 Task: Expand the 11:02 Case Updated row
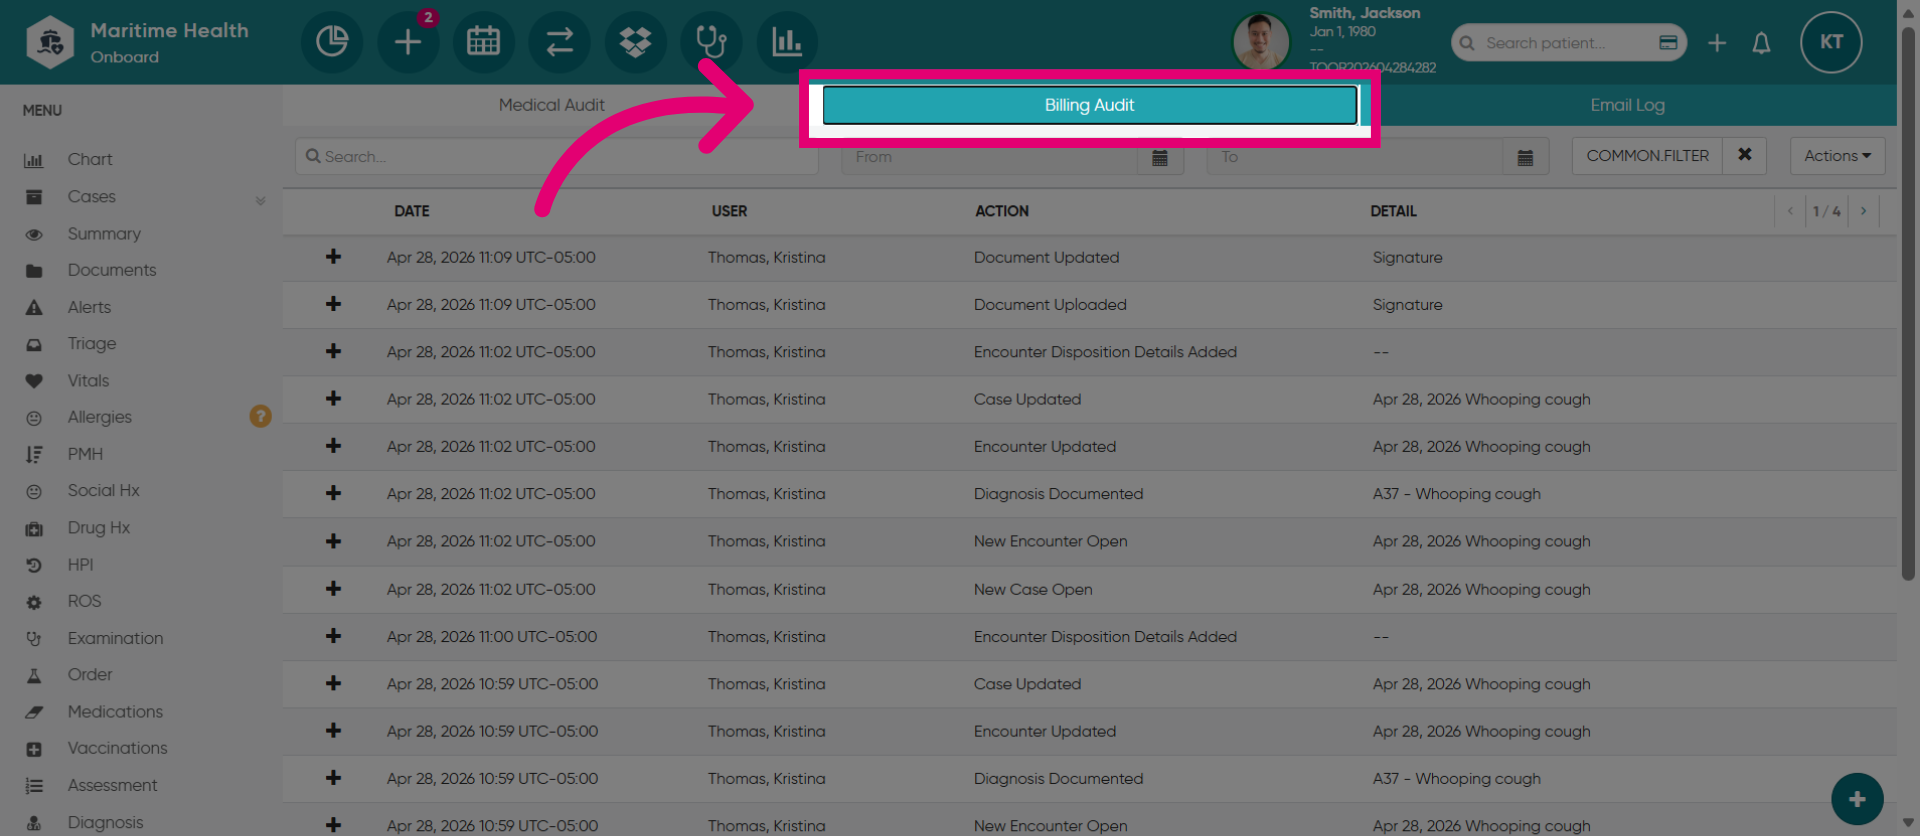(x=333, y=399)
